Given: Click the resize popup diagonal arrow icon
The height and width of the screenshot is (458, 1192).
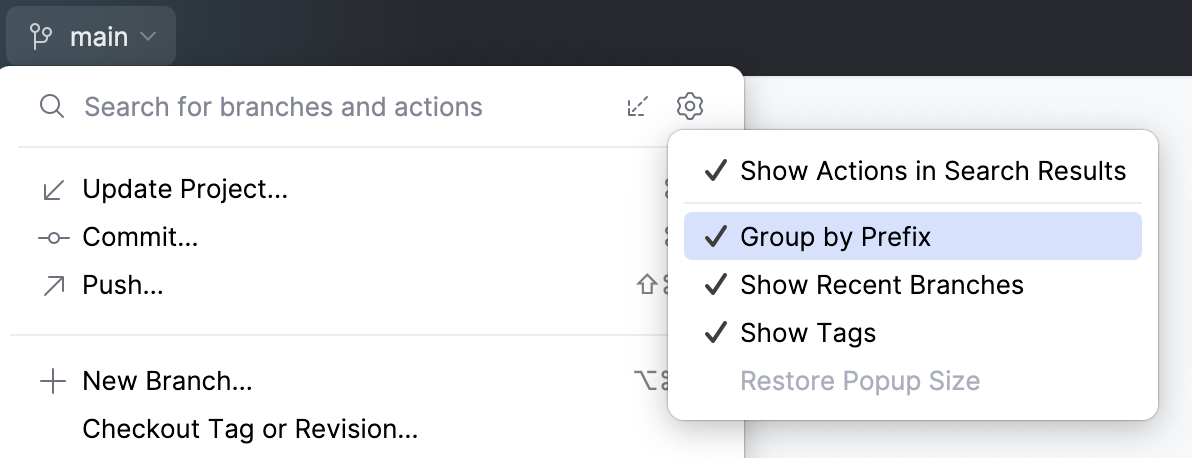Looking at the screenshot, I should click(x=637, y=106).
